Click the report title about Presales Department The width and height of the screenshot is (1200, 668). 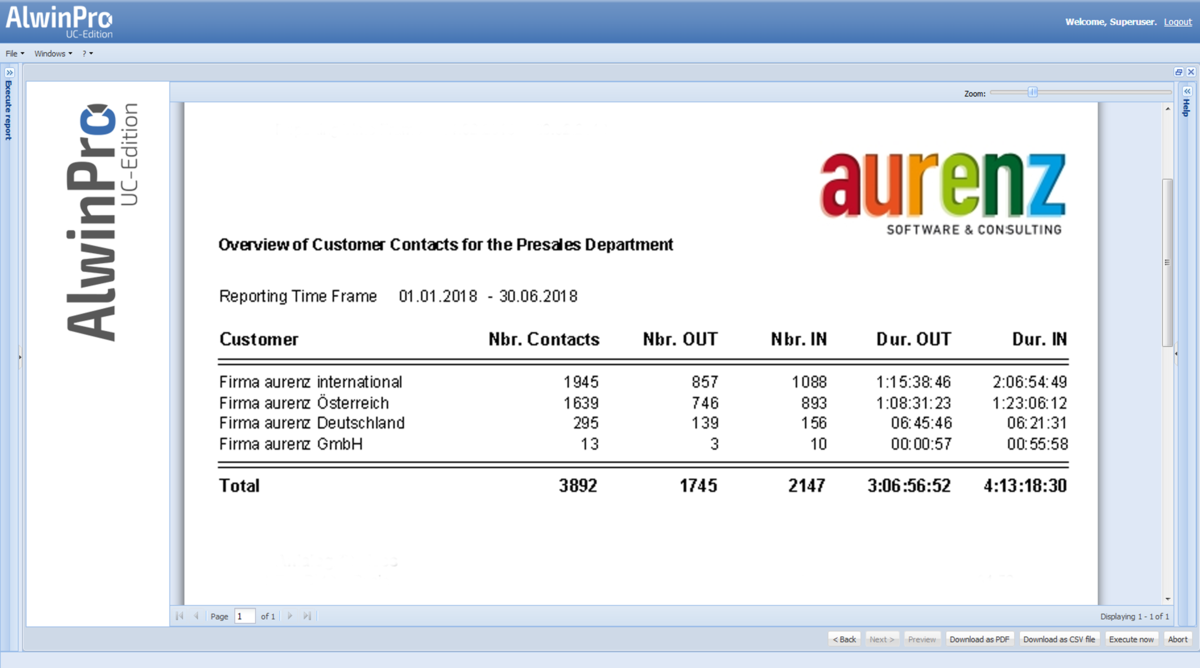(446, 244)
